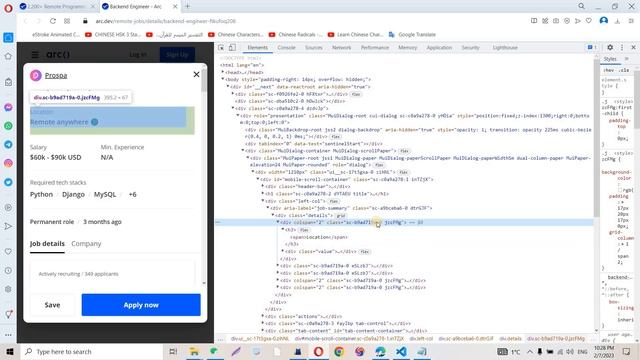Switch to the Sources tab
The width and height of the screenshot is (640, 360).
(313, 47)
